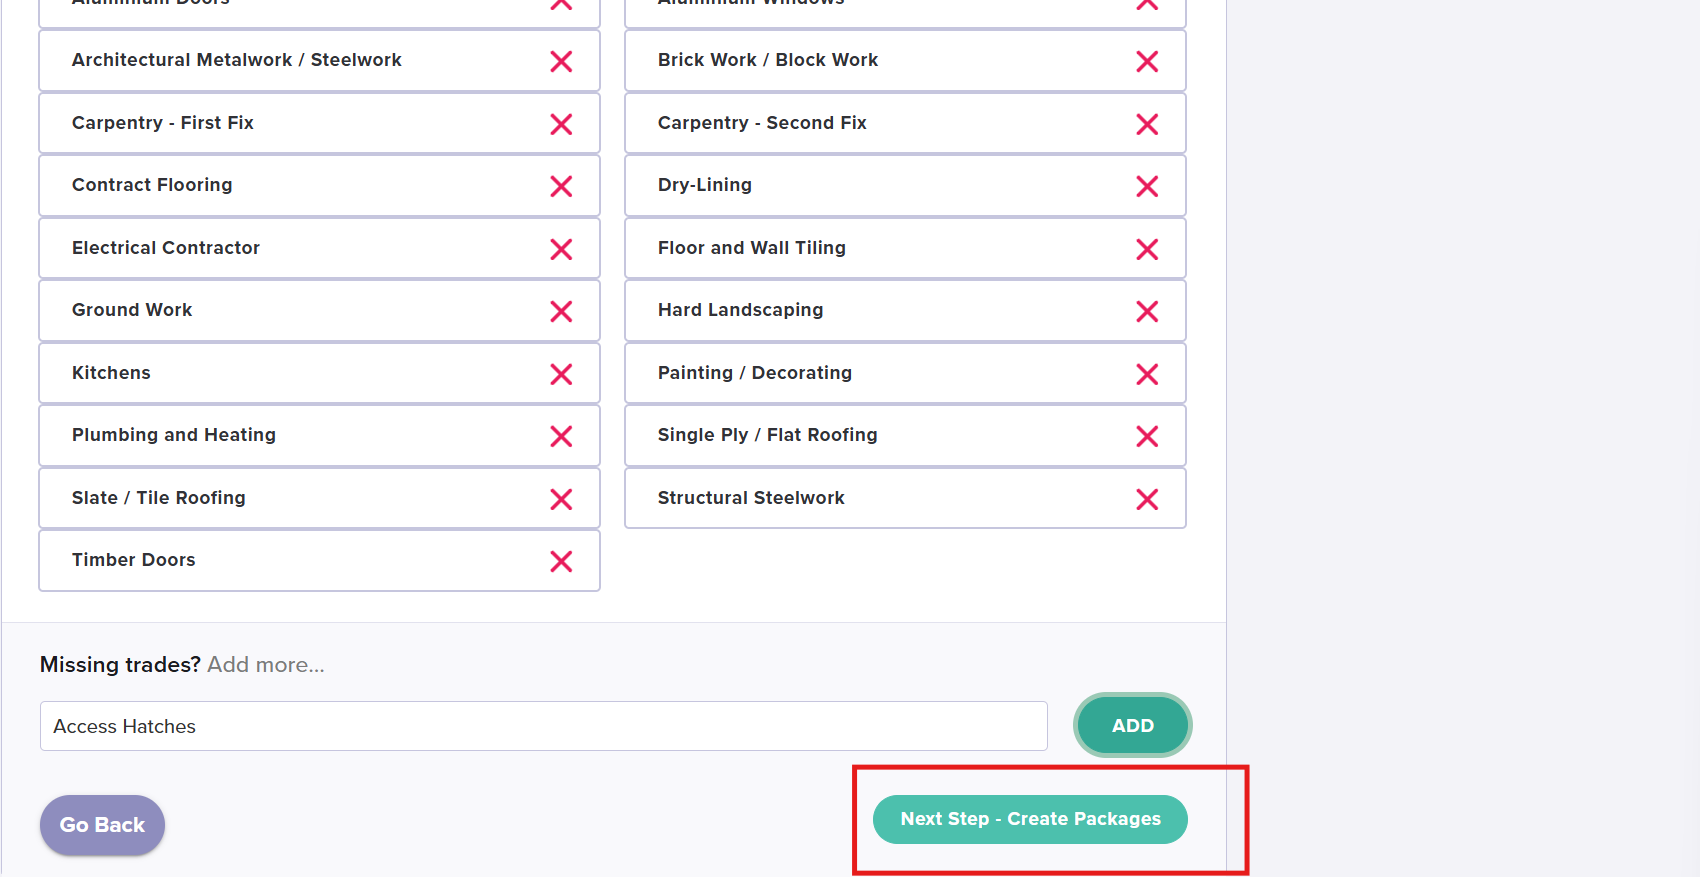Click Next Step - Create Packages
1700x877 pixels.
point(1030,819)
